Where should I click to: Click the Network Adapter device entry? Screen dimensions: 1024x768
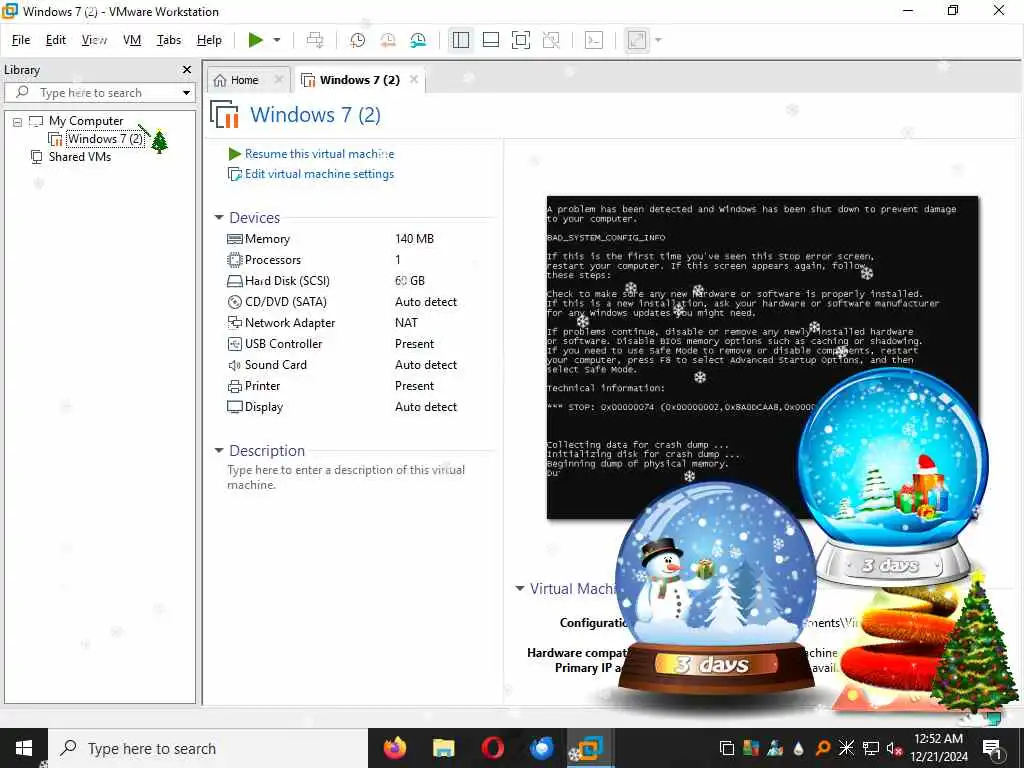(x=289, y=323)
